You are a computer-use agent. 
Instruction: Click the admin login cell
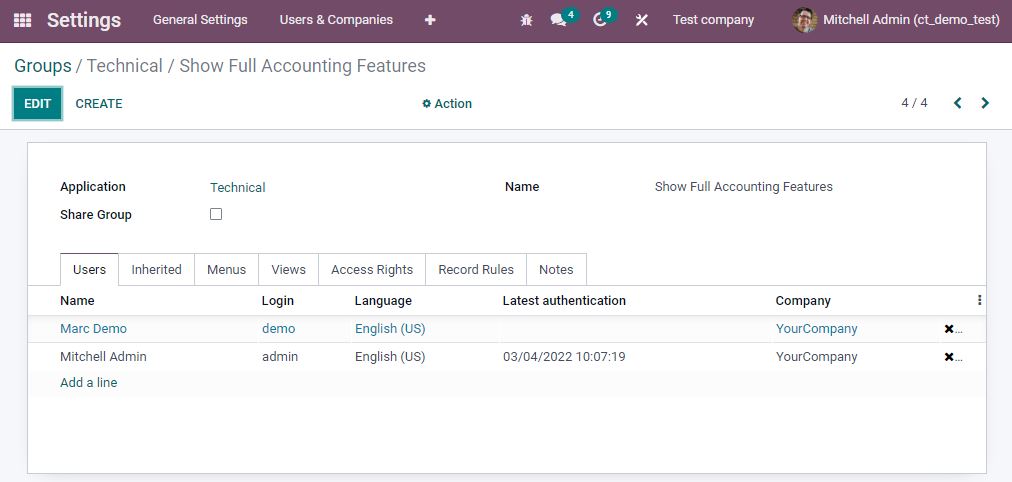[x=280, y=356]
